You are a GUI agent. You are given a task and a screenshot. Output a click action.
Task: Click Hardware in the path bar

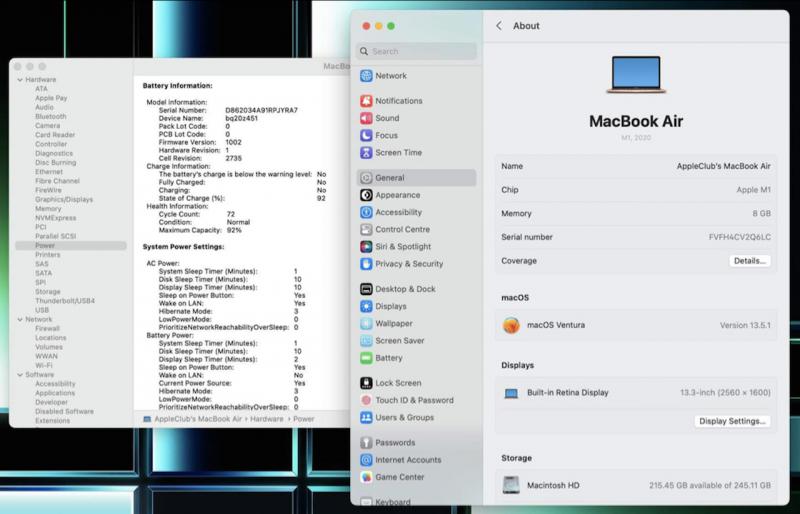coord(266,419)
